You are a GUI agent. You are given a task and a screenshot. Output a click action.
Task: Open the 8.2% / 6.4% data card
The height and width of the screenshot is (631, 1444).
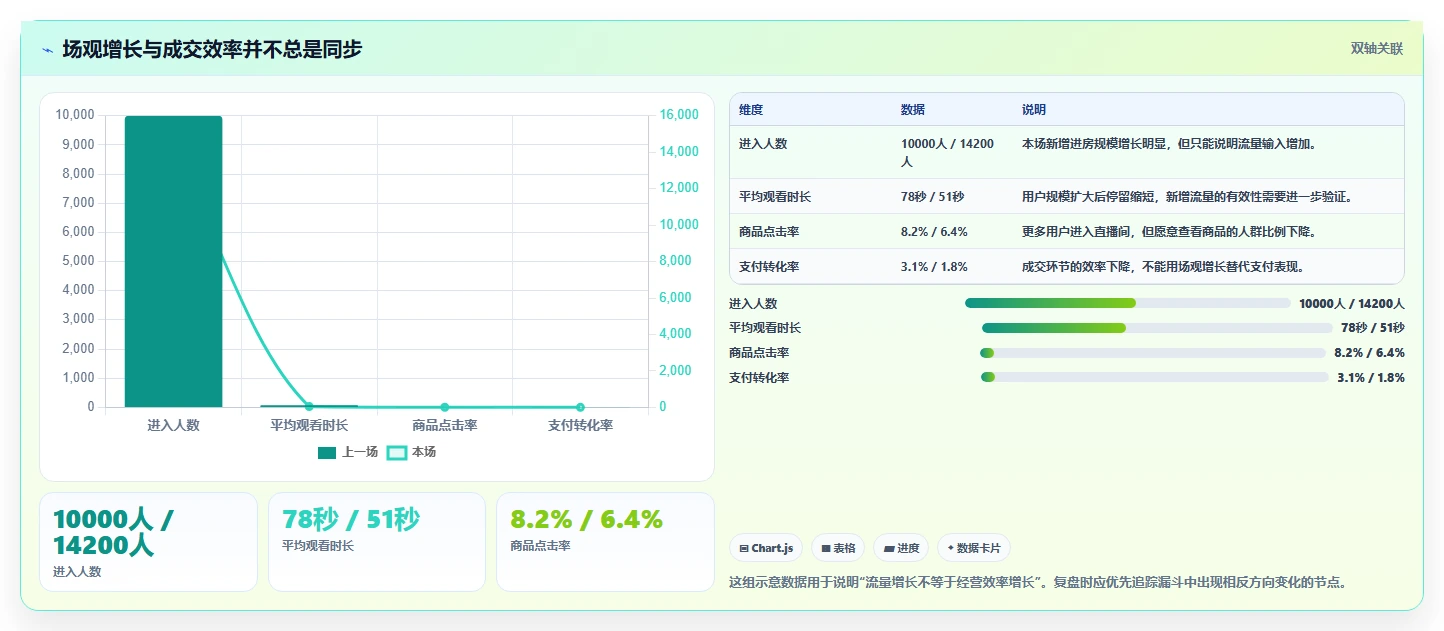pyautogui.click(x=605, y=542)
